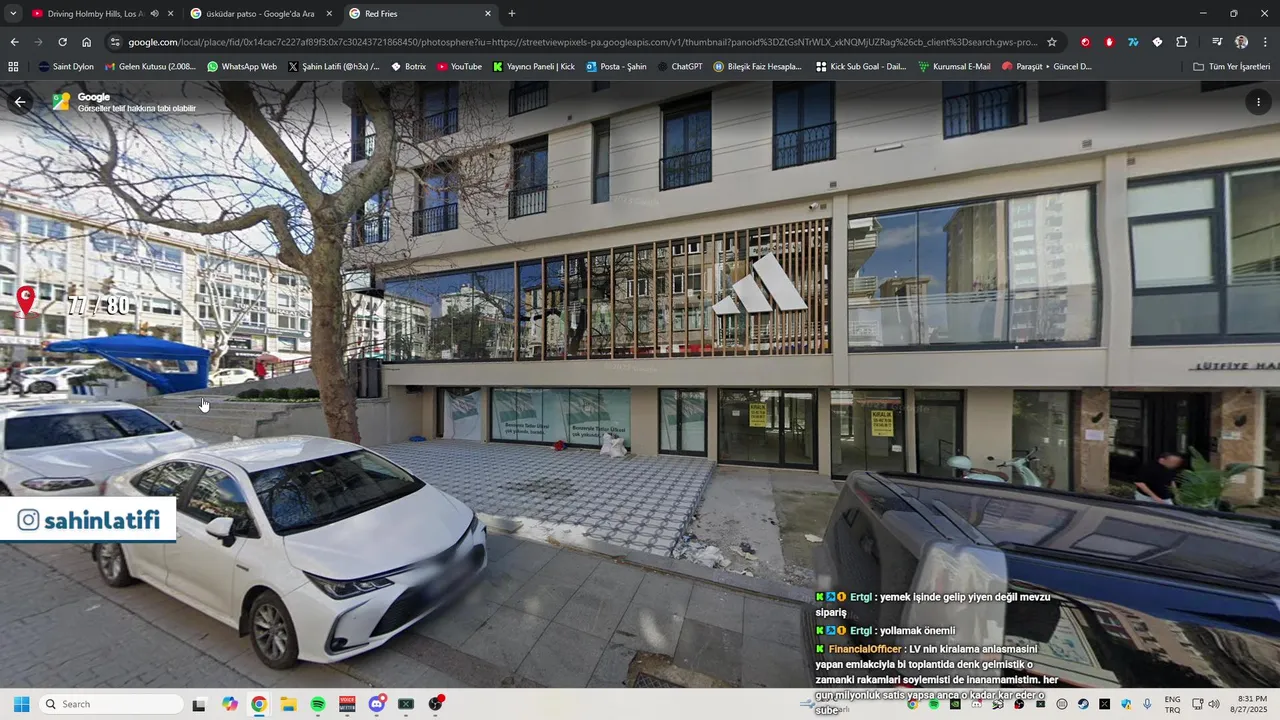Open the browser home page
The width and height of the screenshot is (1280, 720).
[87, 42]
